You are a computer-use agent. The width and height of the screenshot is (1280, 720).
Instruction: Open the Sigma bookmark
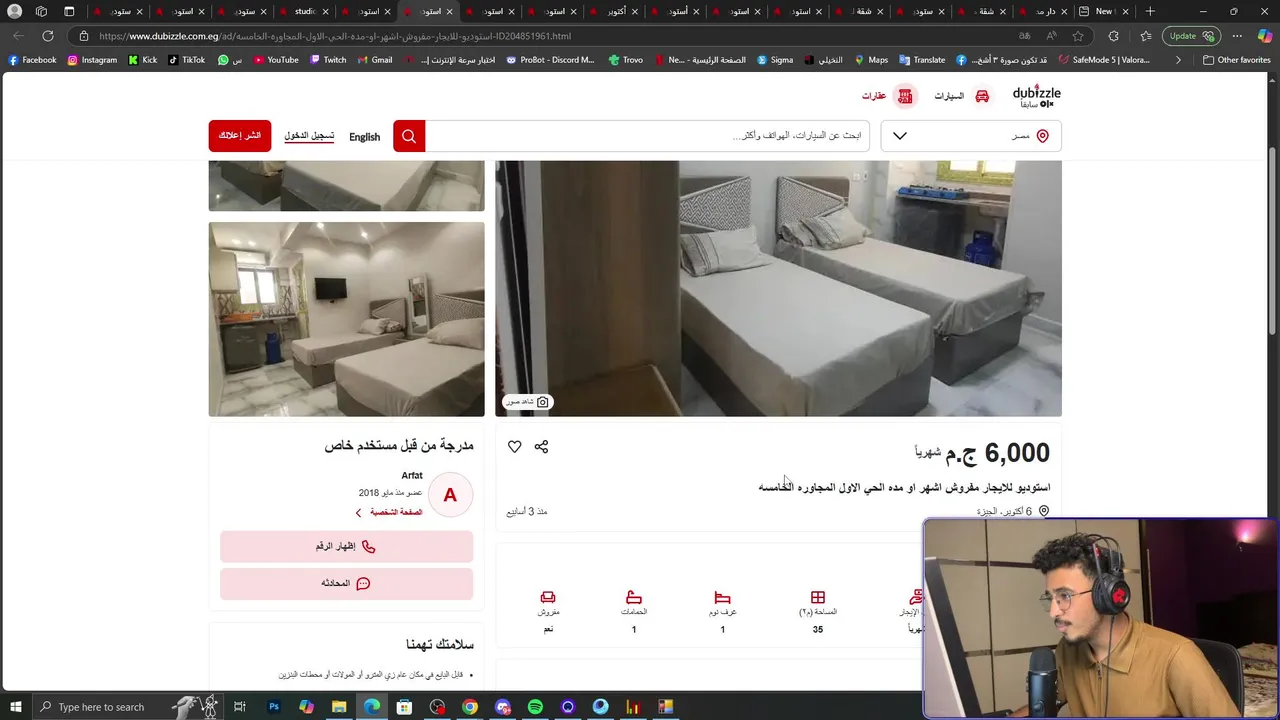774,60
